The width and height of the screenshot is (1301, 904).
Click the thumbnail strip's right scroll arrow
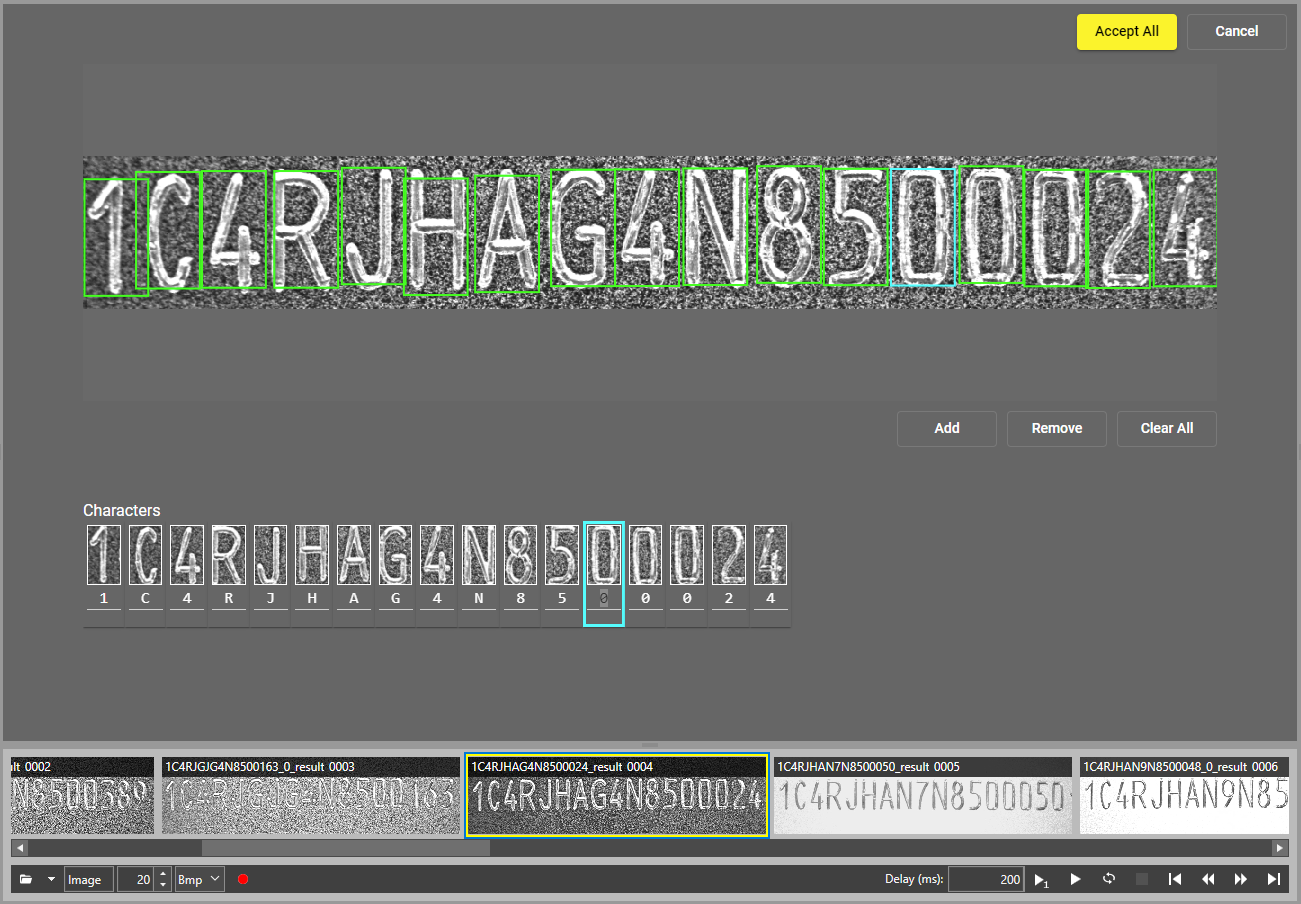click(1279, 848)
